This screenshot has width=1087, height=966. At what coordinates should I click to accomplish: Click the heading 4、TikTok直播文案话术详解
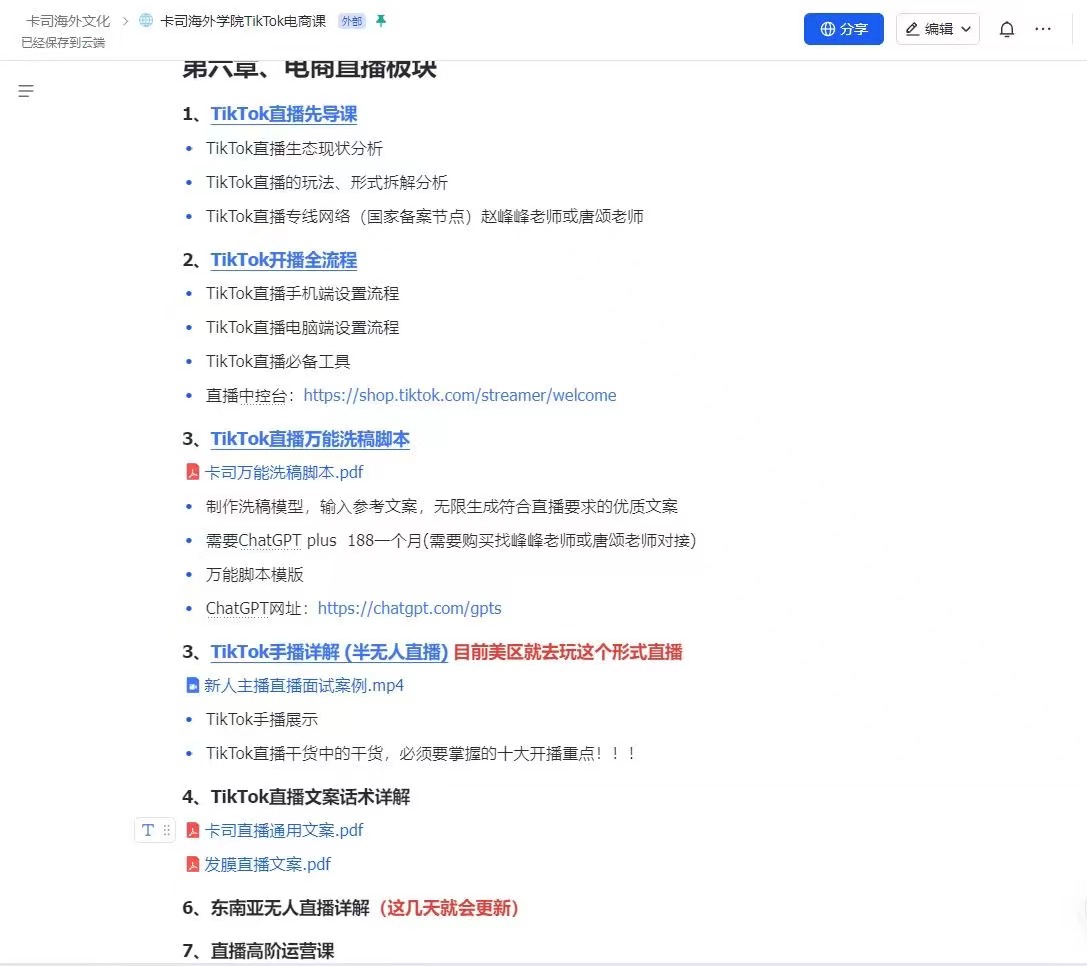[296, 797]
